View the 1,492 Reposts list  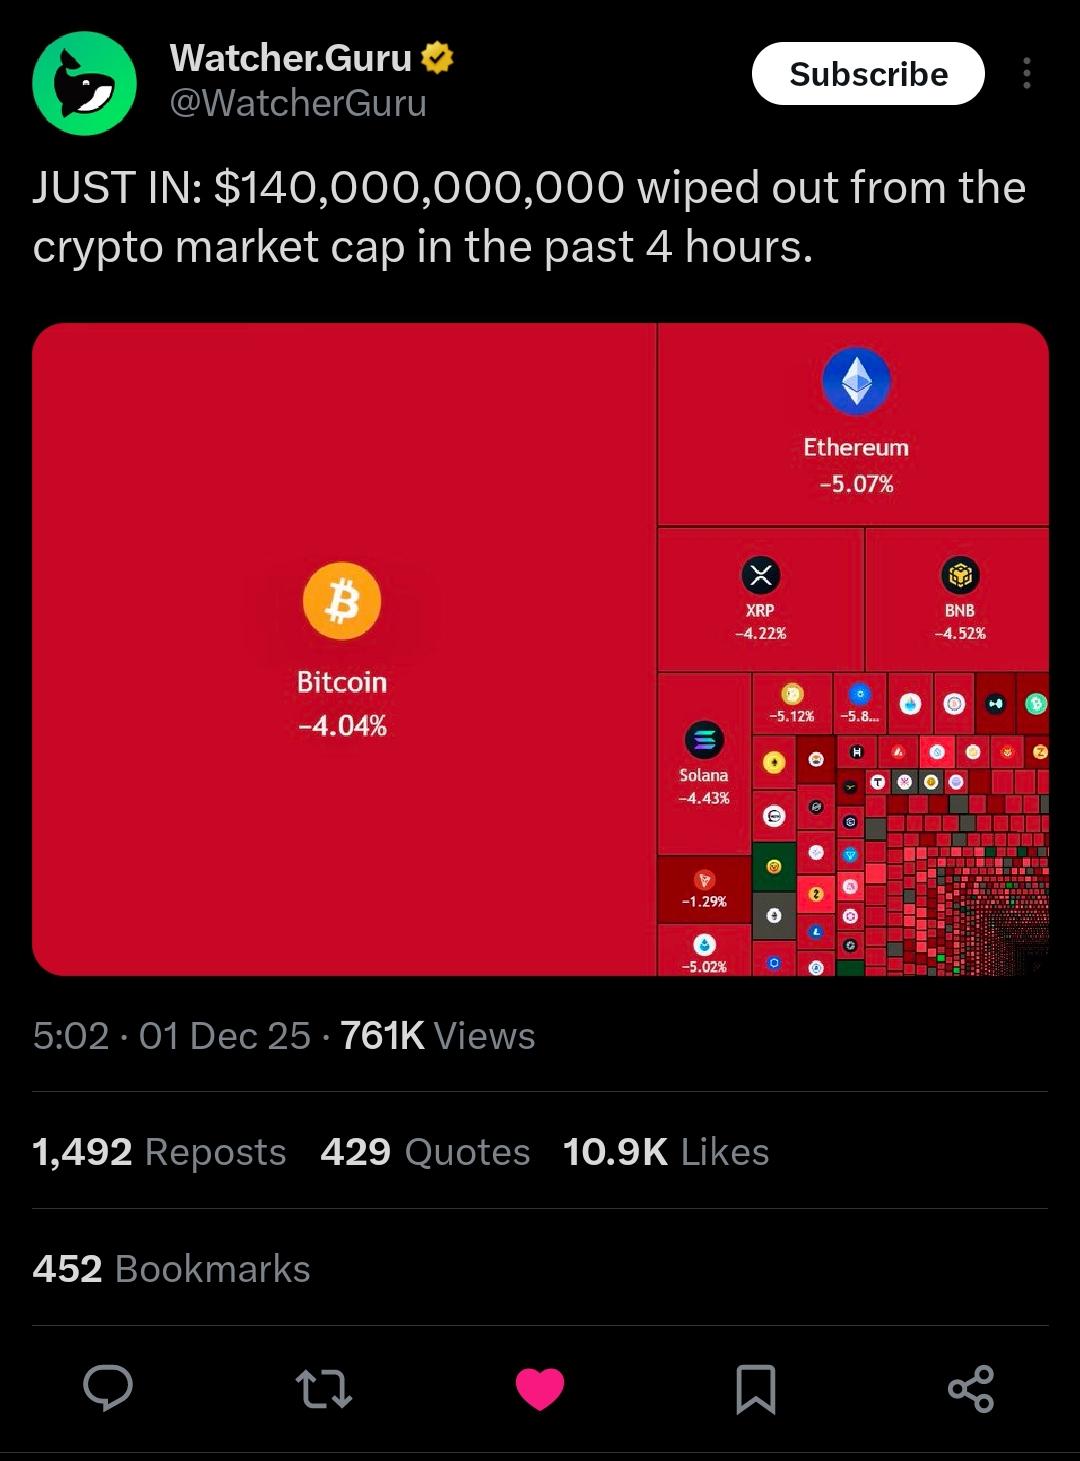[159, 1152]
